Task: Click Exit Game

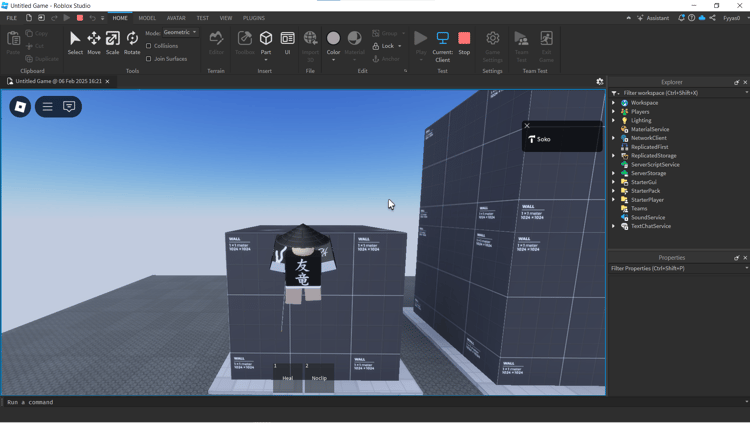Action: point(546,46)
